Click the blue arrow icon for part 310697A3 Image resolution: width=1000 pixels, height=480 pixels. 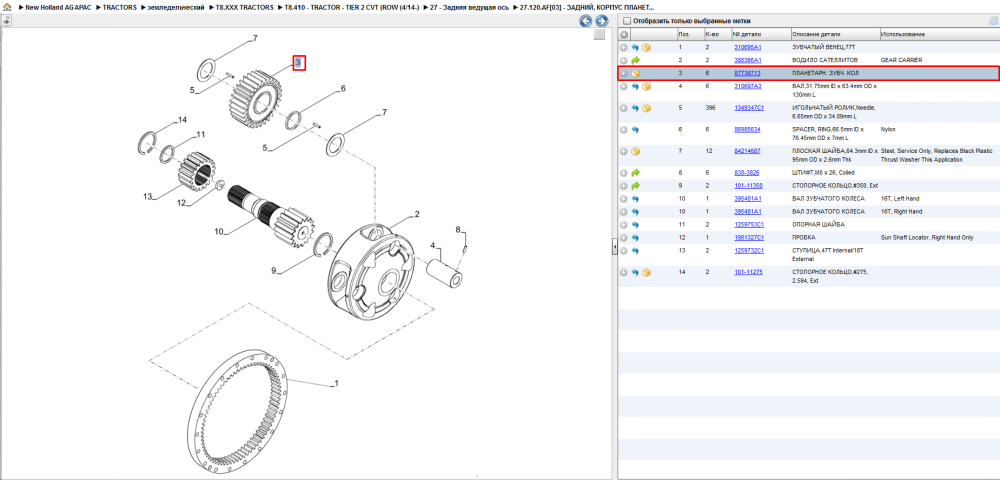(x=635, y=86)
